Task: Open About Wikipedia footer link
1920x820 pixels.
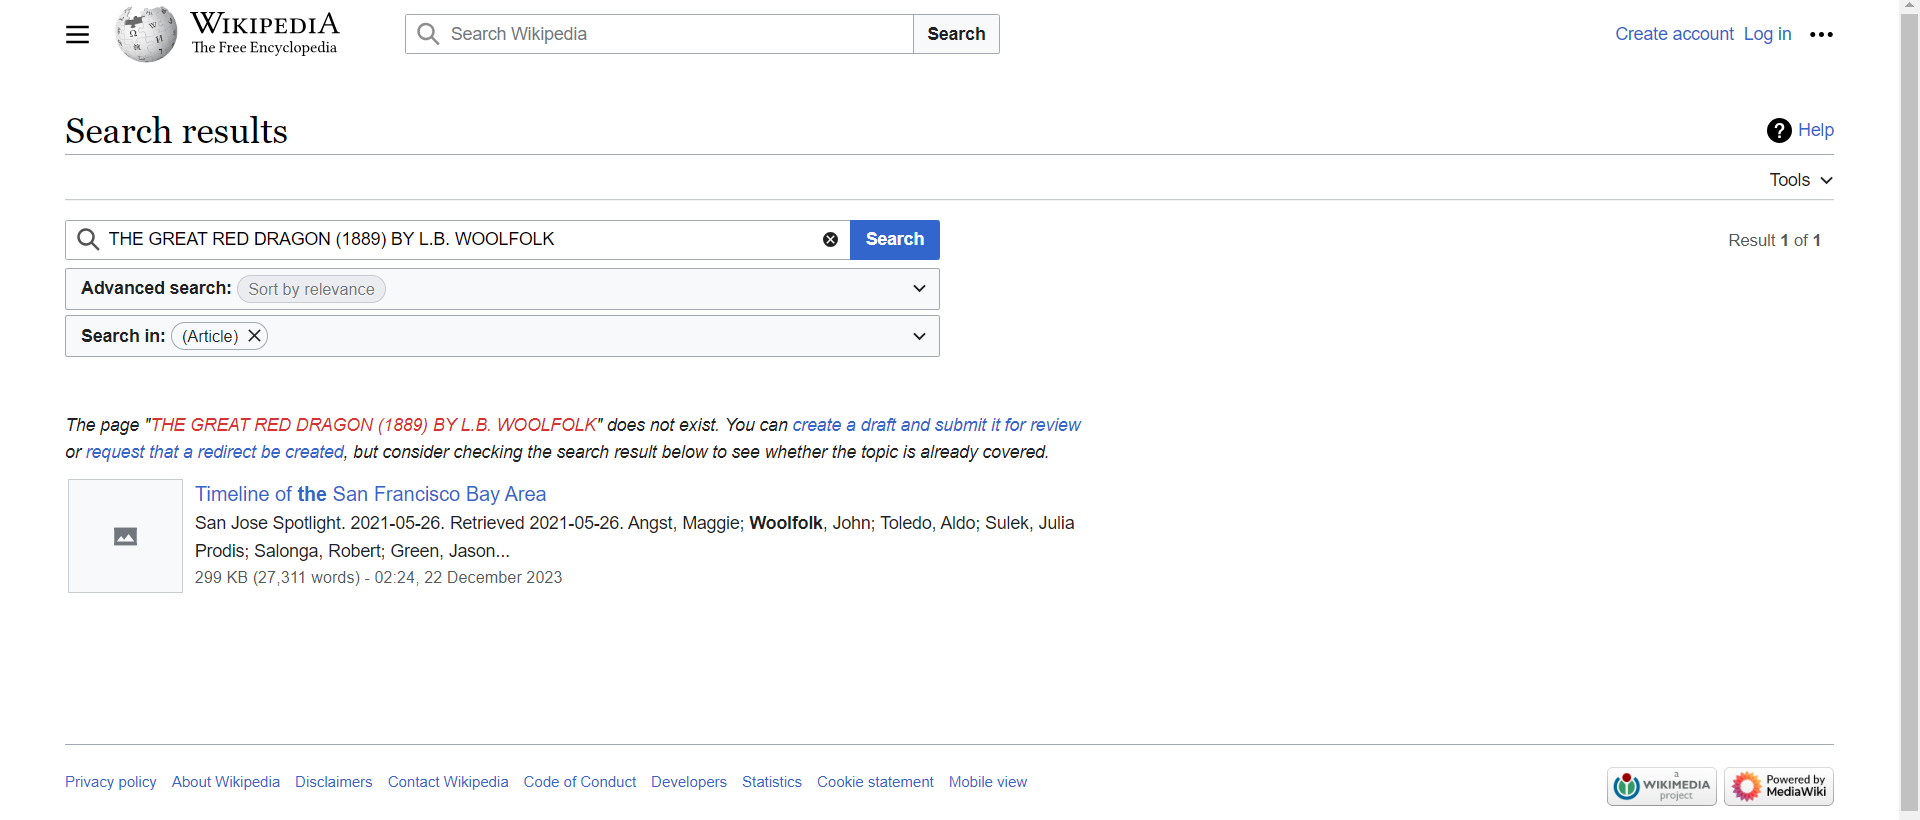Action: click(226, 782)
